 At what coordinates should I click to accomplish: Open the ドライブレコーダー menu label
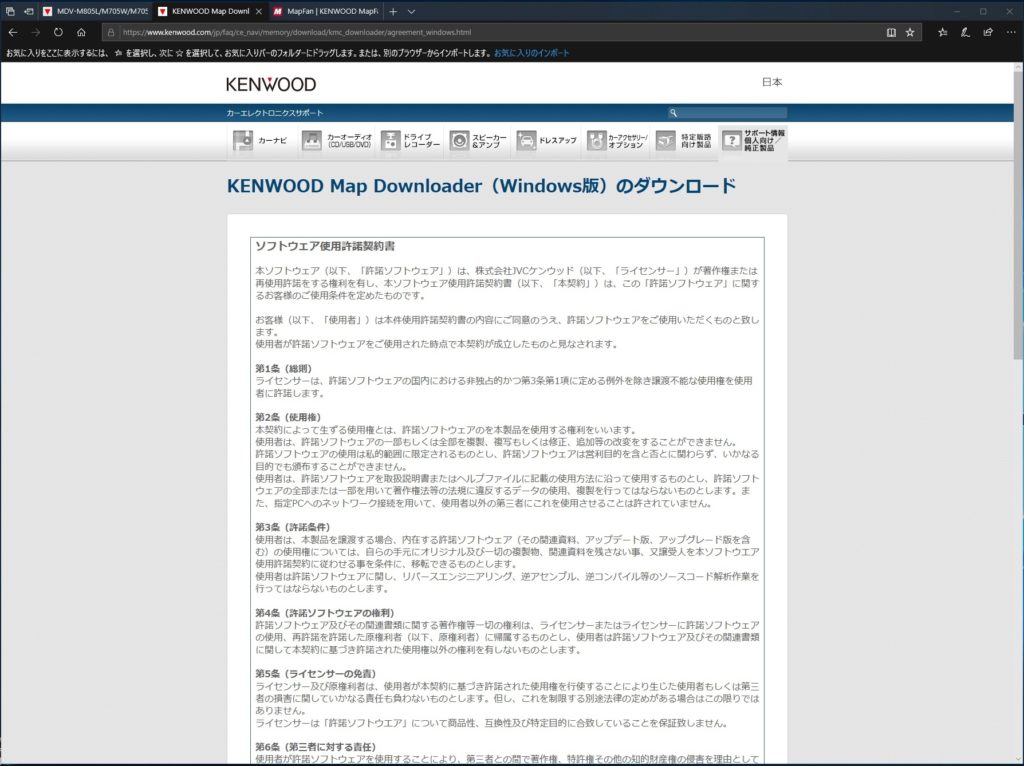[421, 140]
